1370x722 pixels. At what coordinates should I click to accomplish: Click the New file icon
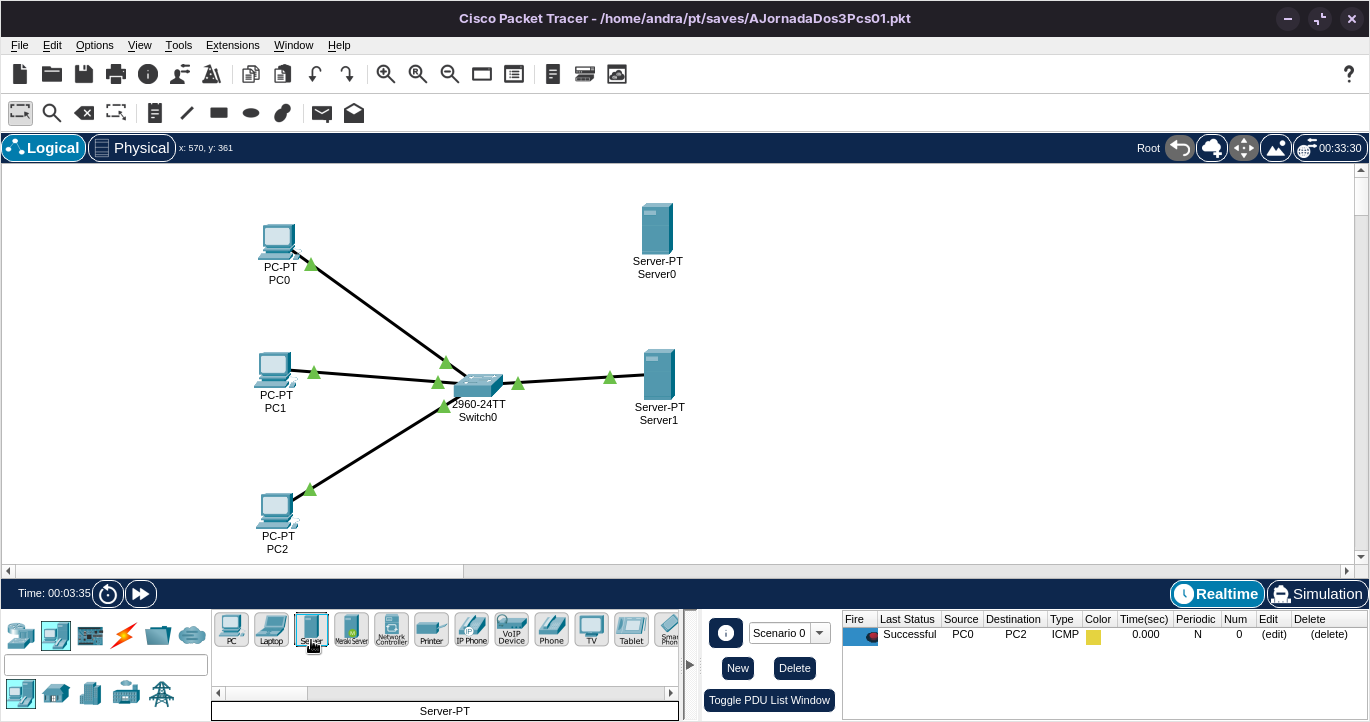[x=20, y=74]
